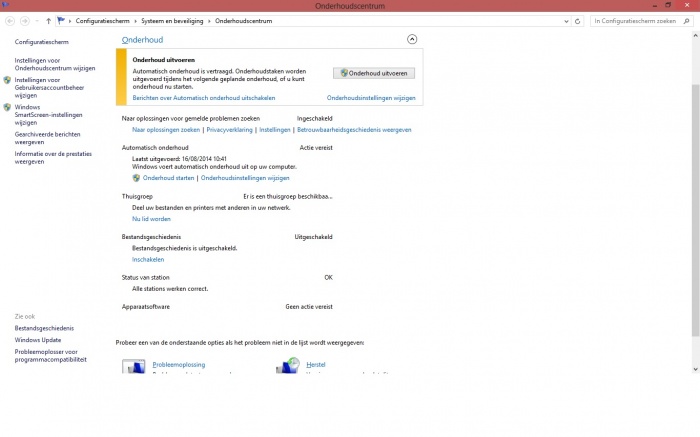Click Inschakelen for Bestandsgeschiedenis

coord(148,259)
